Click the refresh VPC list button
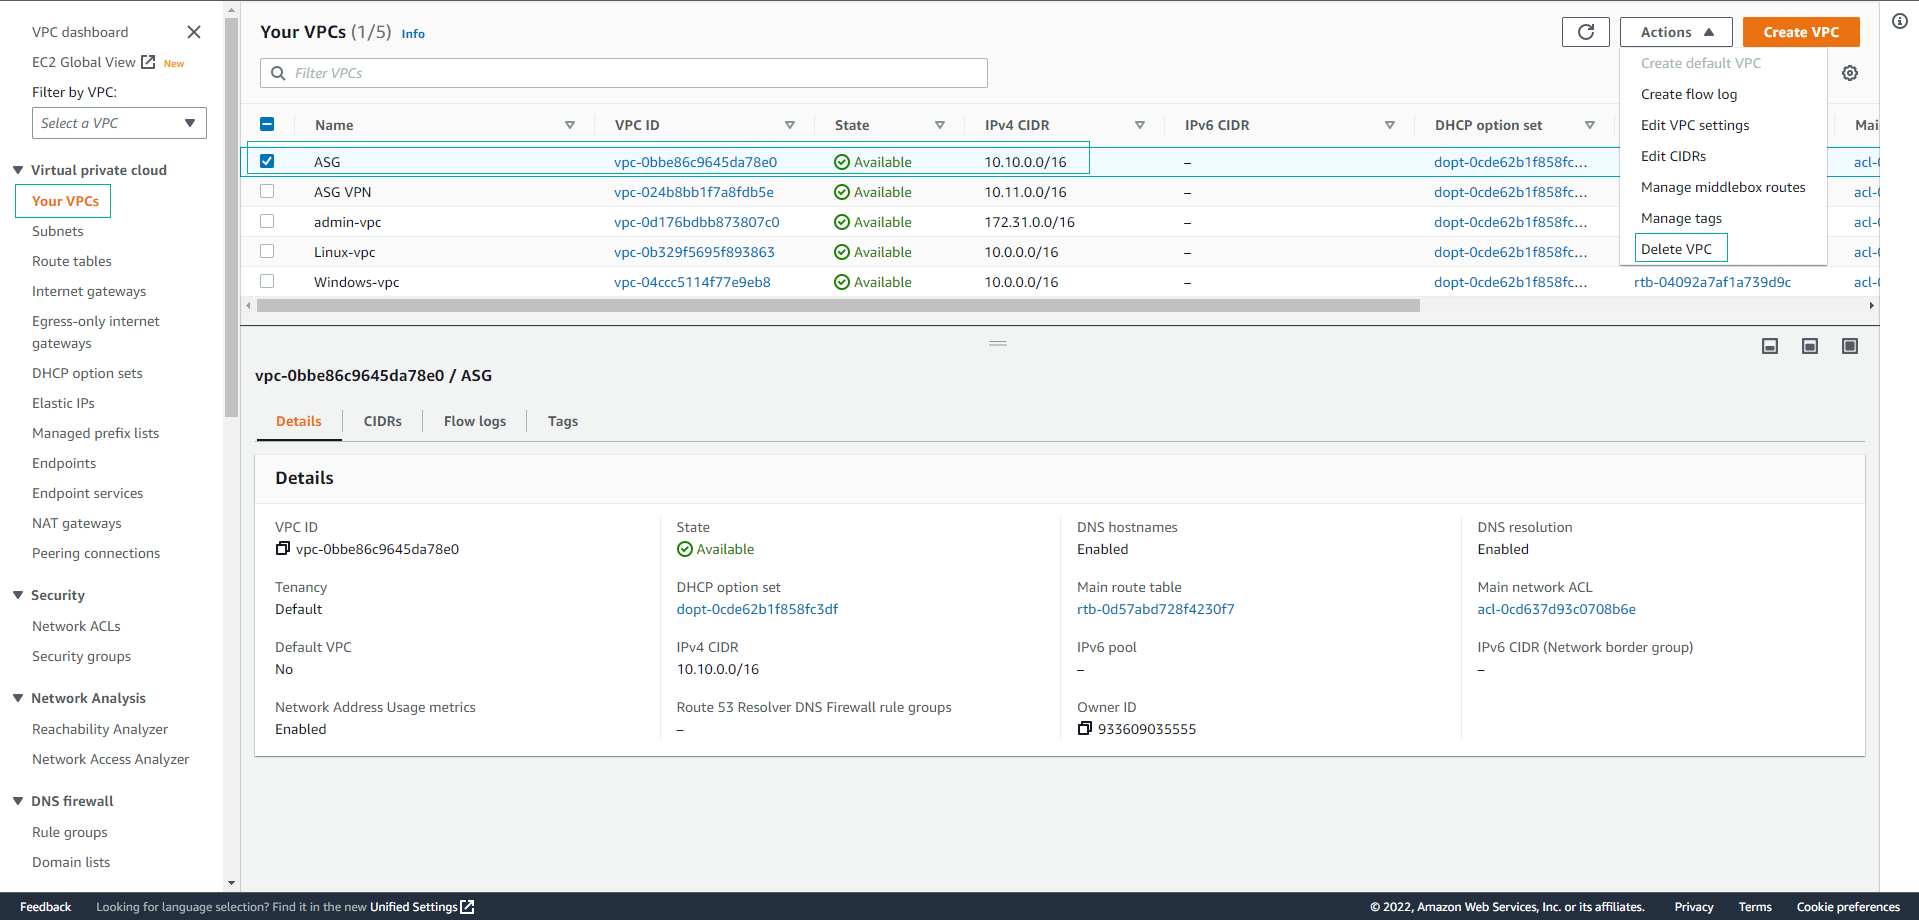 [x=1586, y=32]
